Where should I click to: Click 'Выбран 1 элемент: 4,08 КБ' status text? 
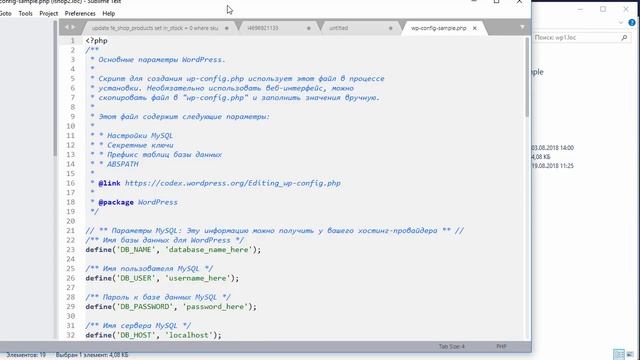click(92, 355)
